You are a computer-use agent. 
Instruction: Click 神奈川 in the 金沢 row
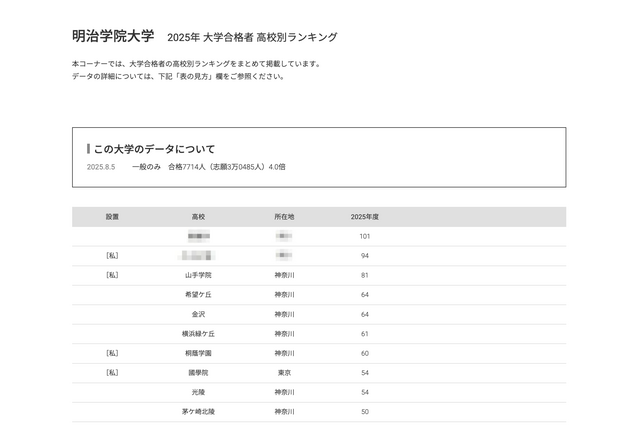(x=284, y=314)
